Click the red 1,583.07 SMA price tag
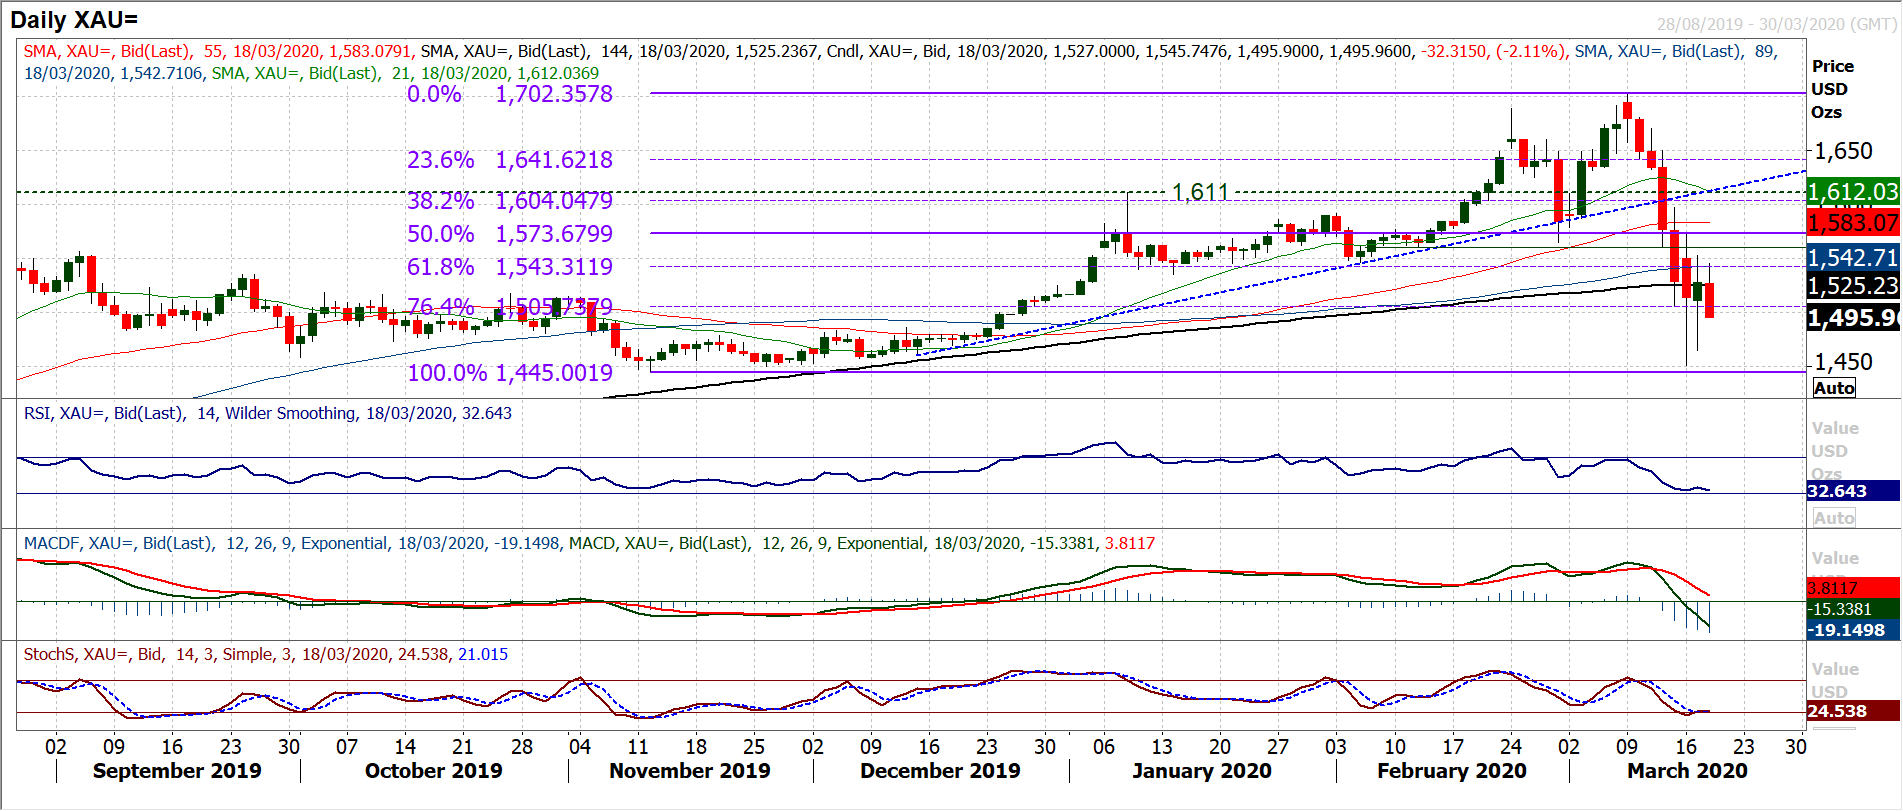 1853,223
